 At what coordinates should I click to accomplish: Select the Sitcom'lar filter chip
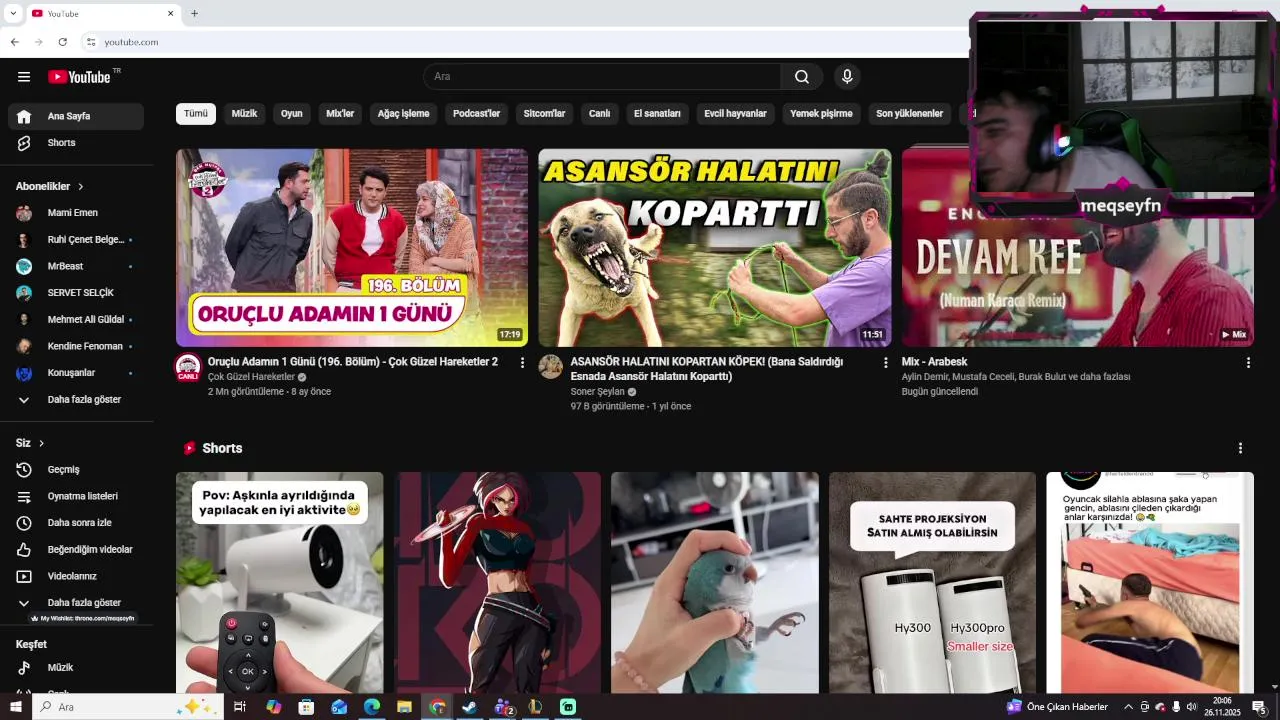tap(544, 114)
